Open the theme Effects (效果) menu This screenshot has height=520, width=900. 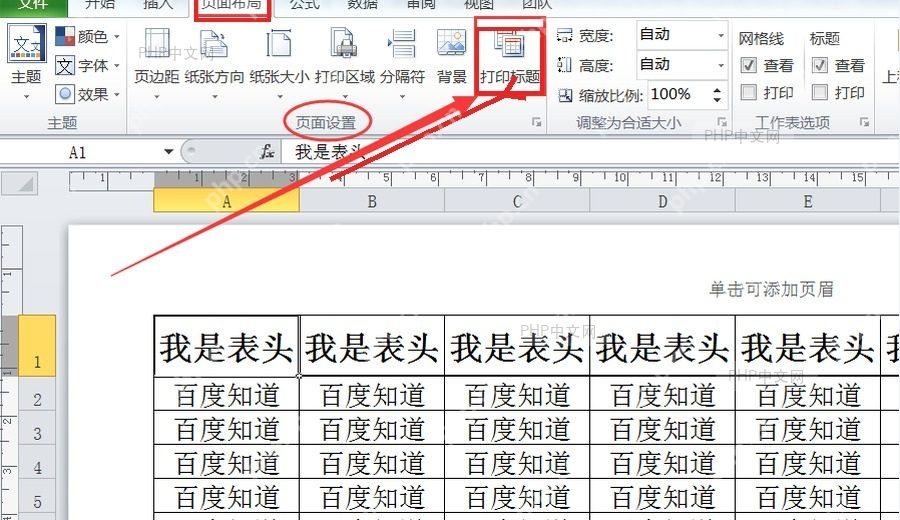[x=88, y=94]
